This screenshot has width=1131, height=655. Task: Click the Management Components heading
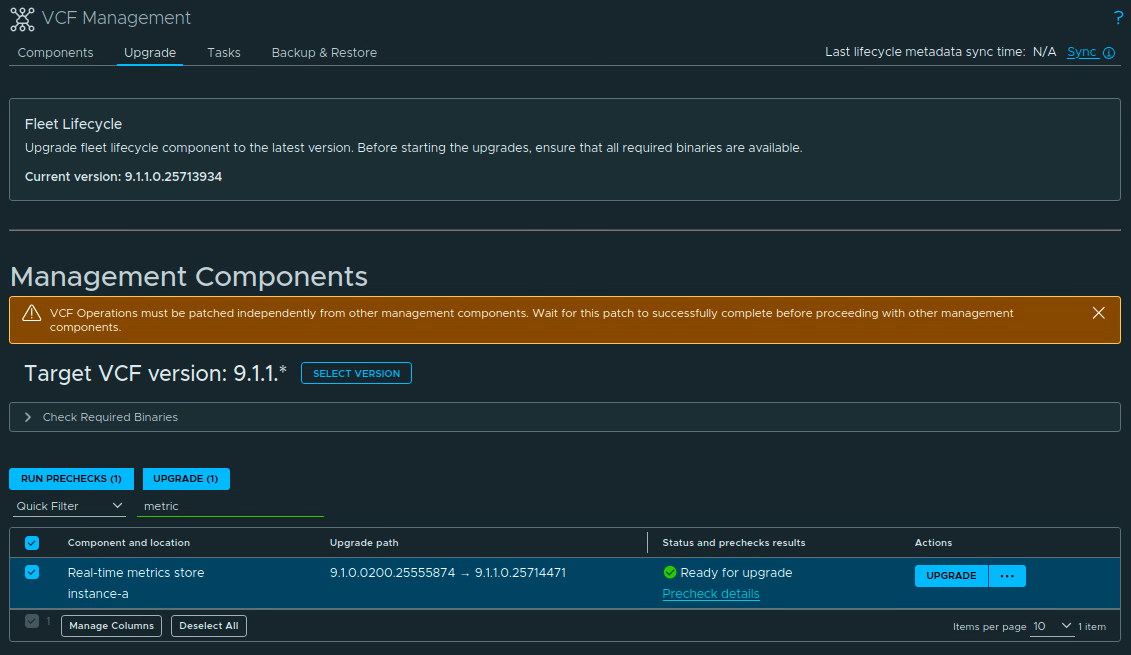click(x=189, y=277)
